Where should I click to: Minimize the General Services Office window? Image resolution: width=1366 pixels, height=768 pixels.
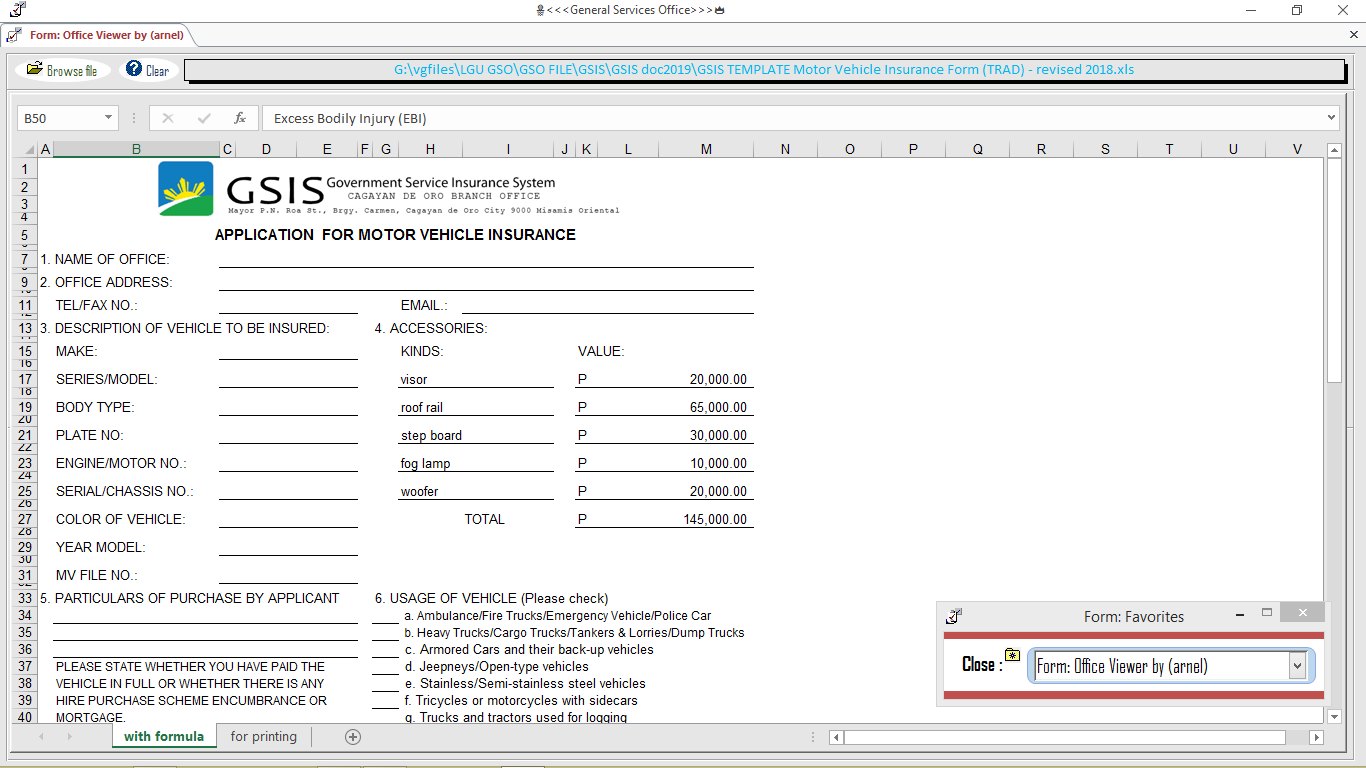click(1251, 10)
